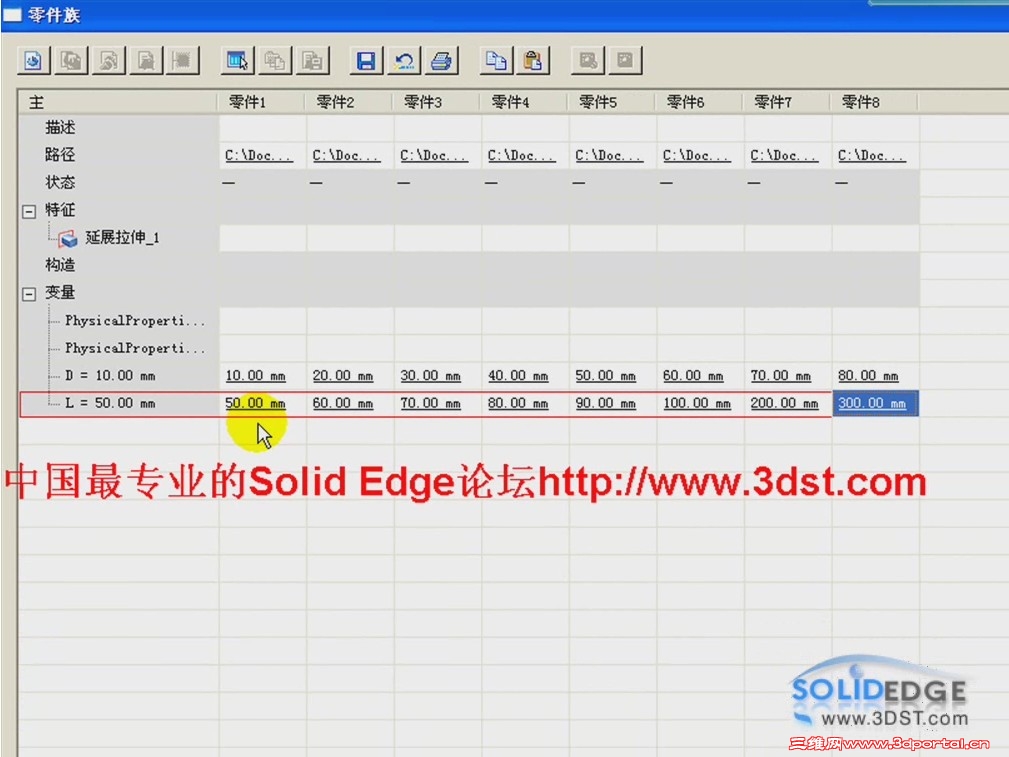Viewport: 1009px width, 757px height.
Task: Click the 零件1 column header
Action: pyautogui.click(x=262, y=102)
